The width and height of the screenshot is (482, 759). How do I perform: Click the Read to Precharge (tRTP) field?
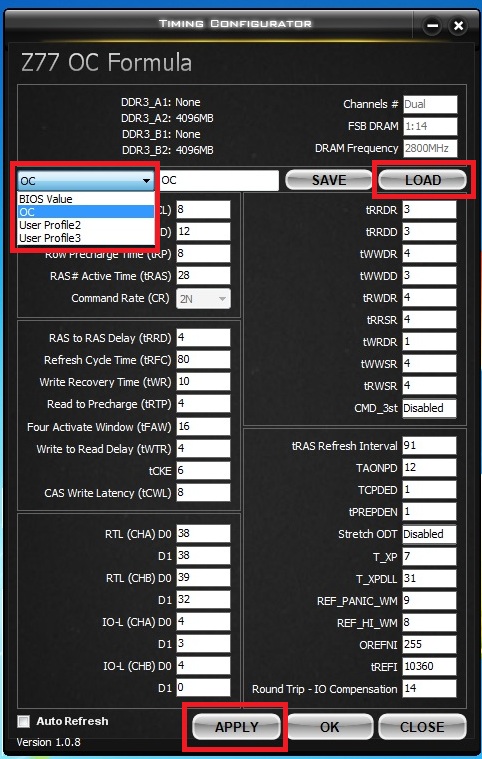click(203, 404)
